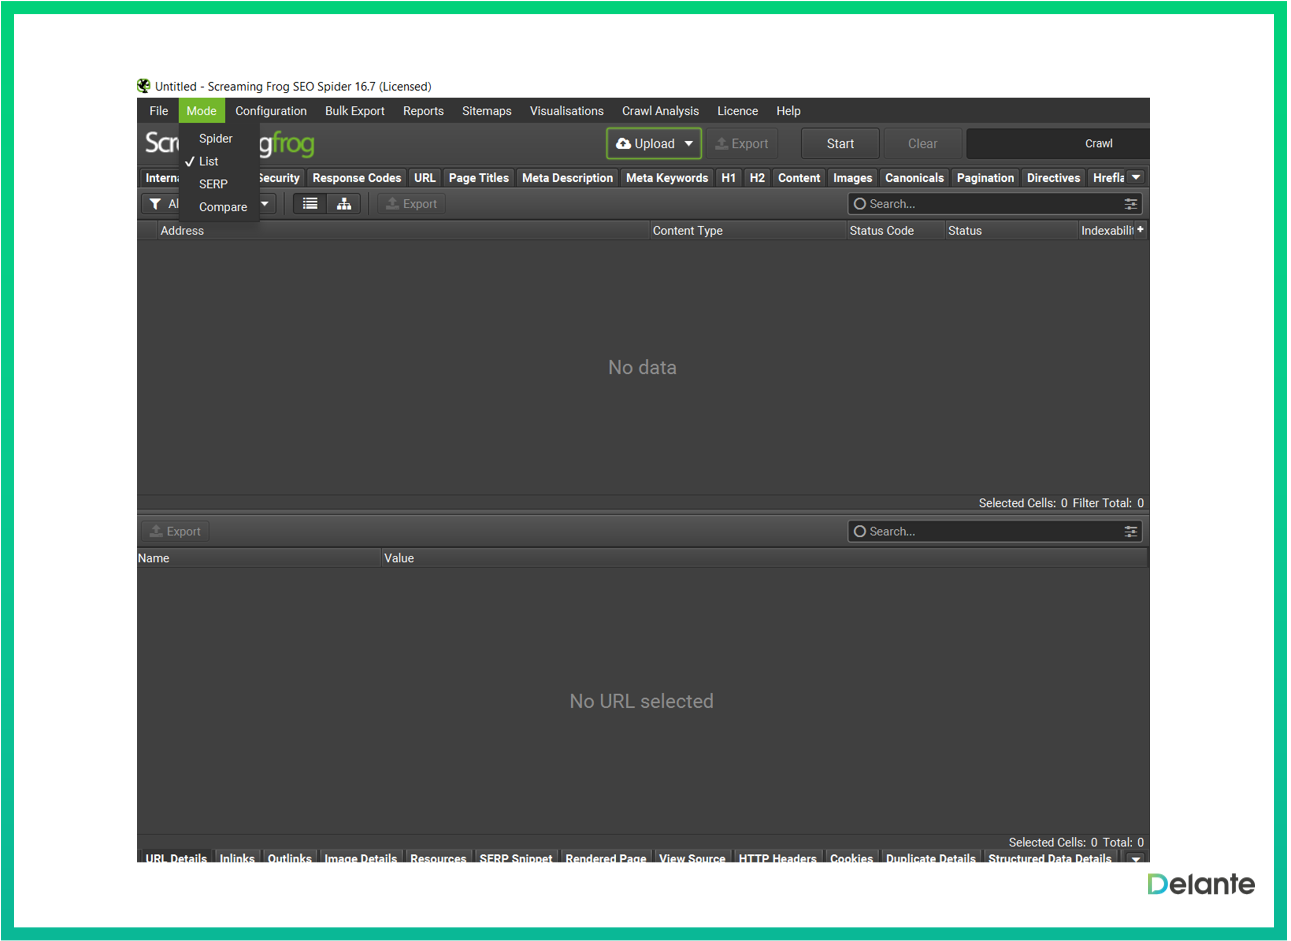Screen dimensions: 1291x941
Task: Open the Structured Data Details bottom tab
Action: 1050,858
